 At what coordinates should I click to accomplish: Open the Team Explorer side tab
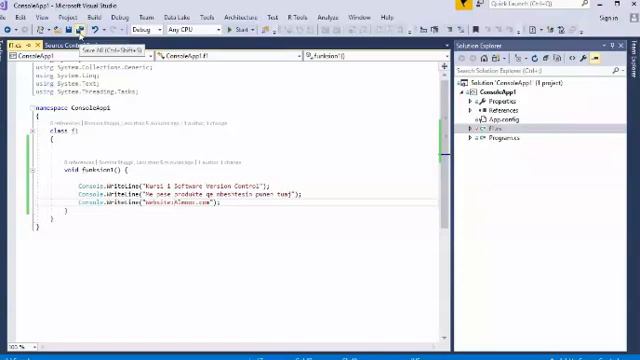tap(634, 58)
